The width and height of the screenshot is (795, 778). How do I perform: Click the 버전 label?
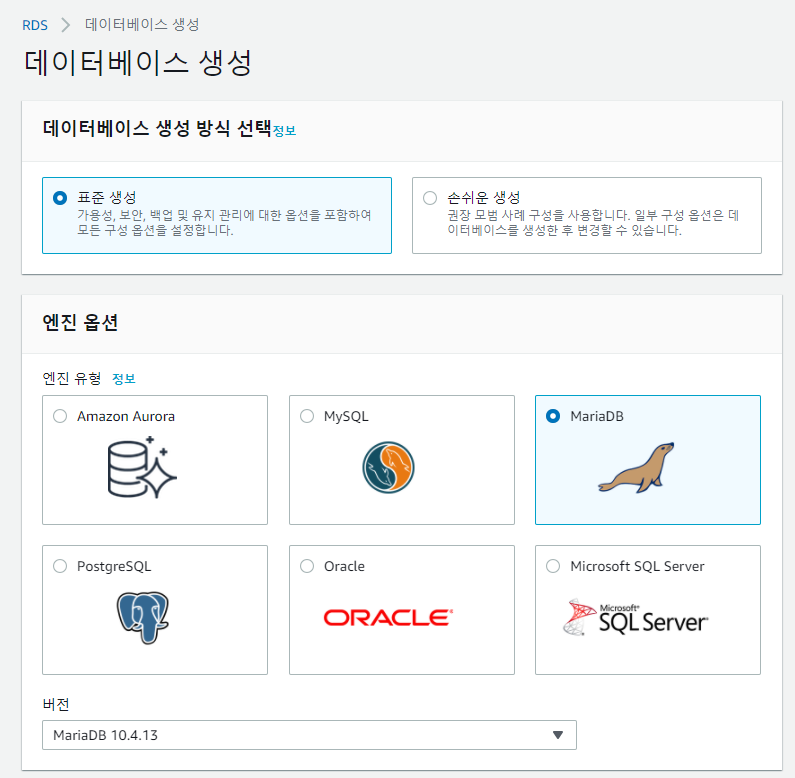pyautogui.click(x=56, y=704)
